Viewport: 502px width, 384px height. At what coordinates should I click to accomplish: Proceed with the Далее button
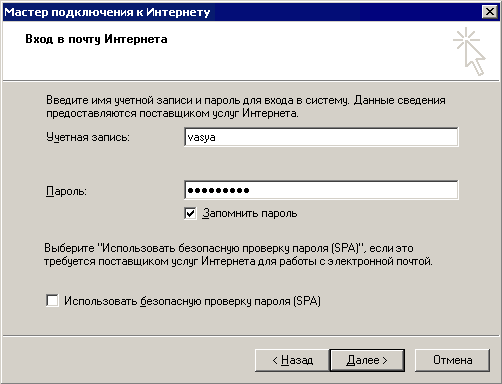coord(367,360)
